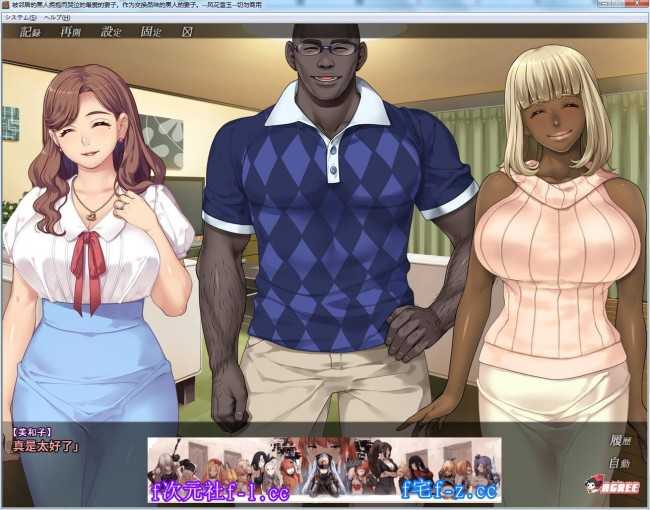Minimize the game window
The width and height of the screenshot is (650, 510).
pyautogui.click(x=603, y=5)
